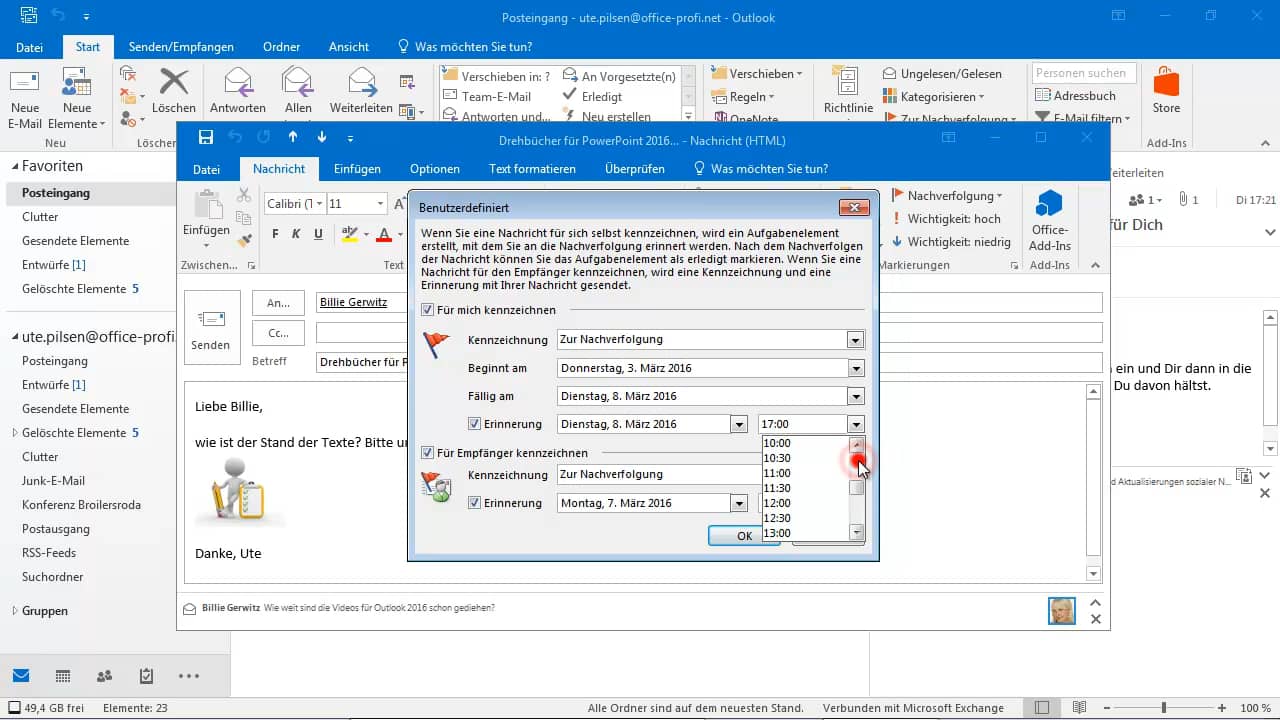Screen dimensions: 1280x720
Task: Open the Nachricht tab in message window
Action: [x=279, y=169]
